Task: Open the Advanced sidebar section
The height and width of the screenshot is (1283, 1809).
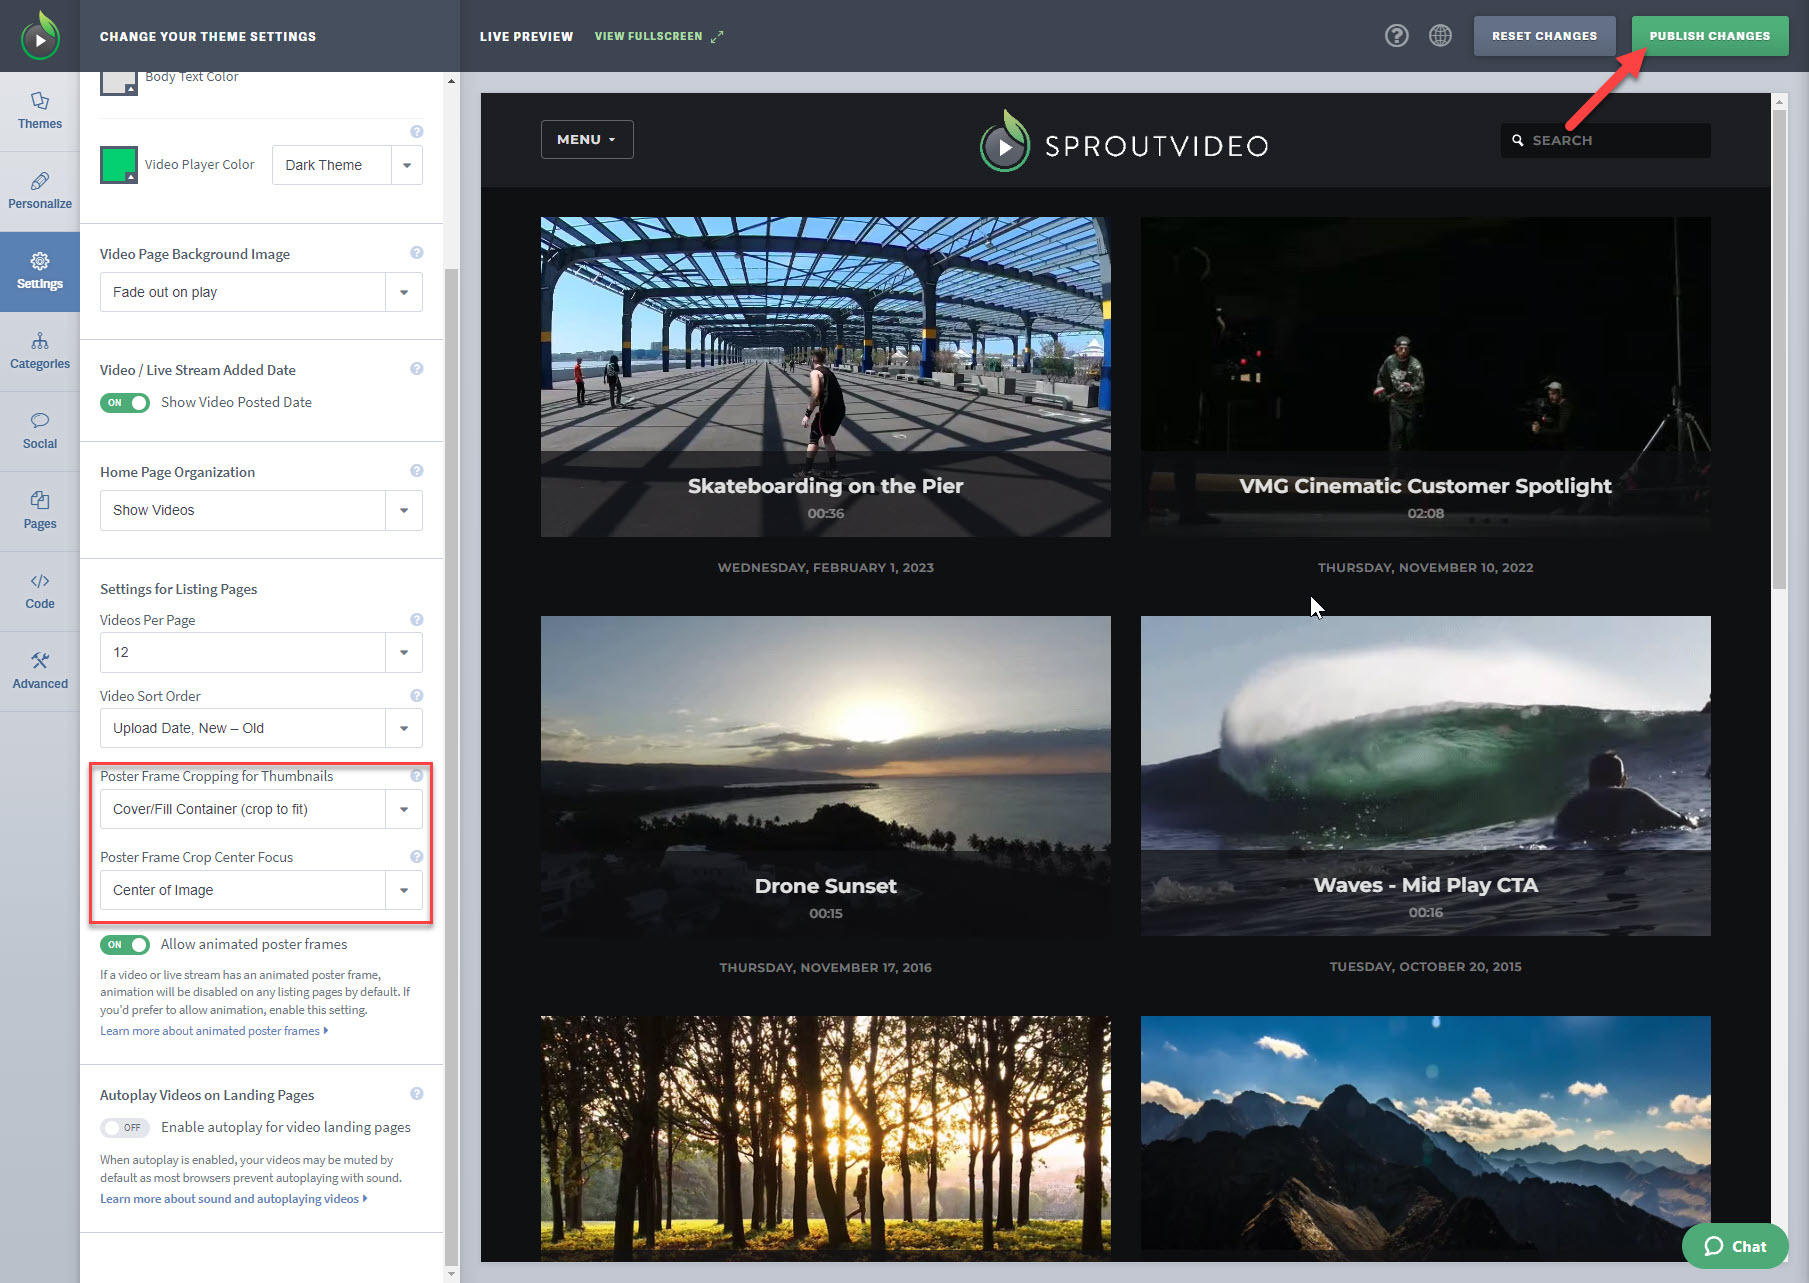Action: pos(40,671)
